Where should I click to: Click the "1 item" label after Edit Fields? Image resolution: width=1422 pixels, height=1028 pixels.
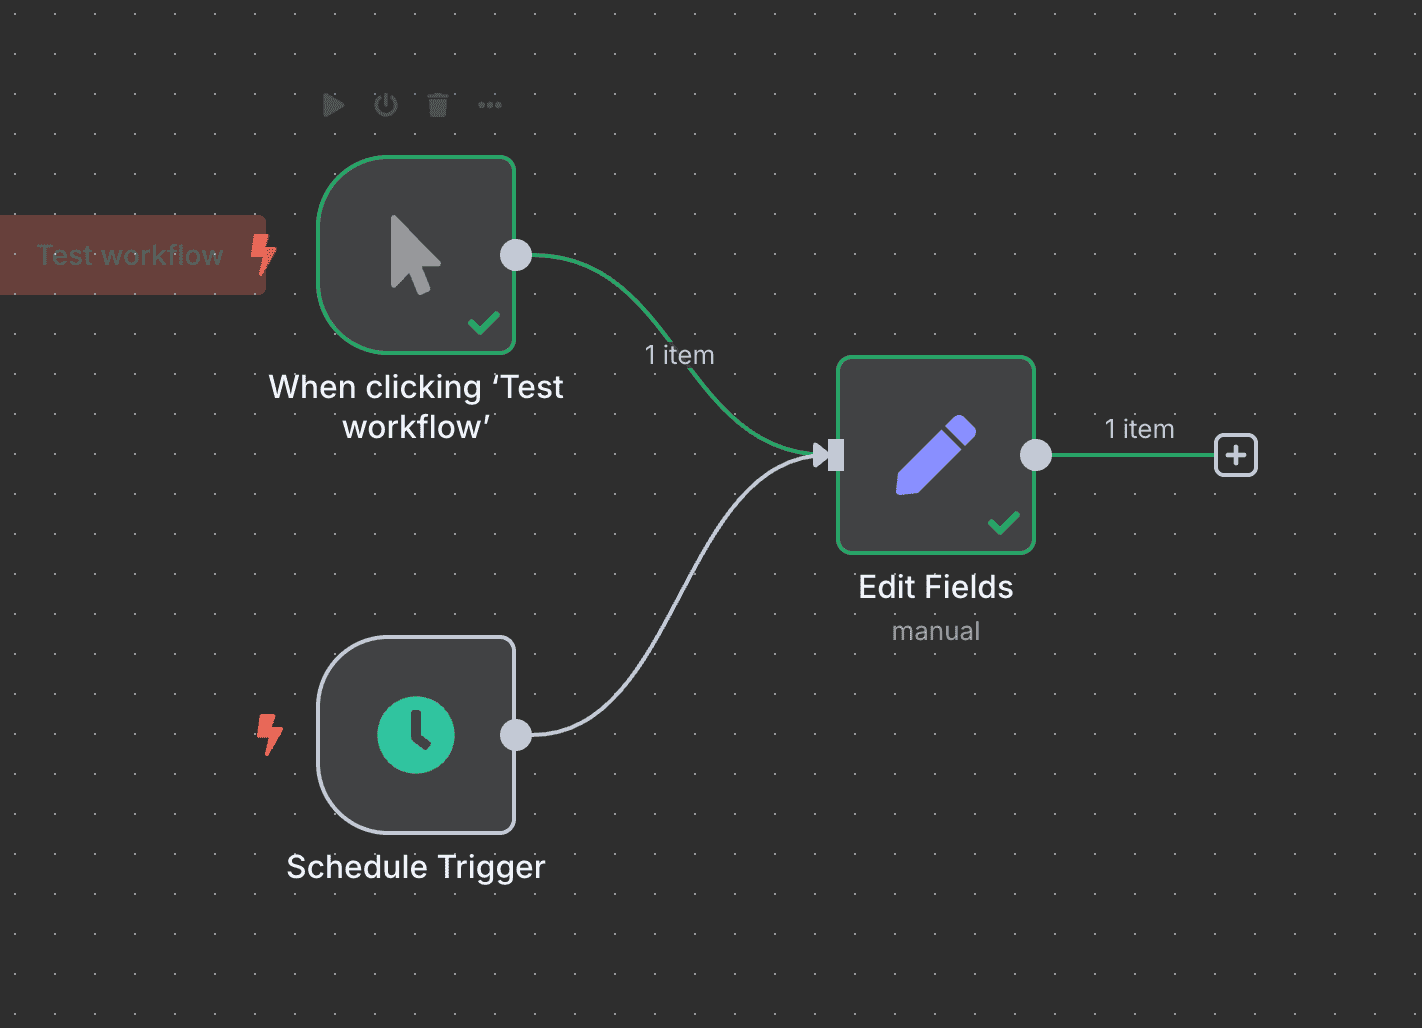[1139, 429]
